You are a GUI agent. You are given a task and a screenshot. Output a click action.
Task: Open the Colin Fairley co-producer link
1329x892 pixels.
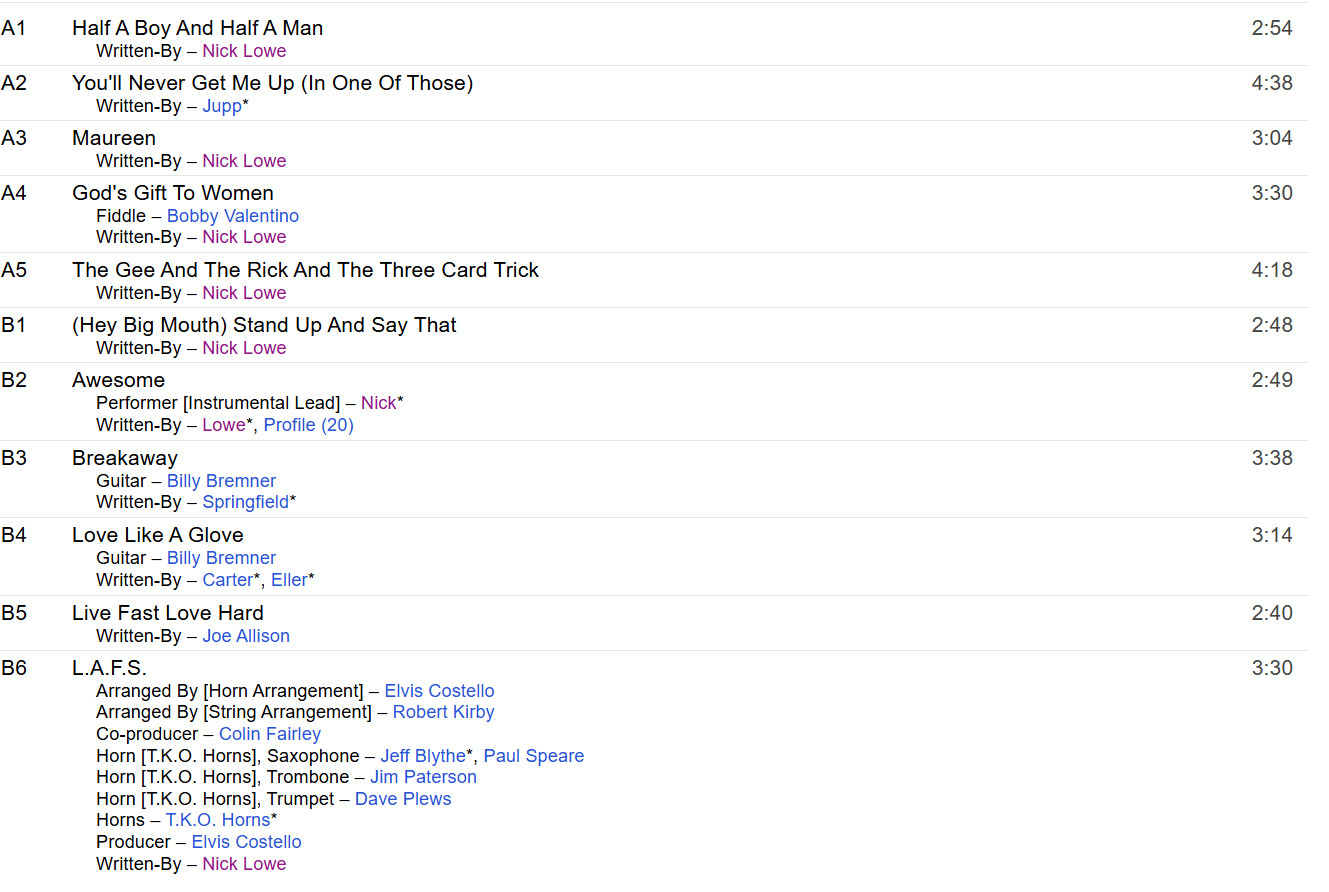(x=270, y=734)
